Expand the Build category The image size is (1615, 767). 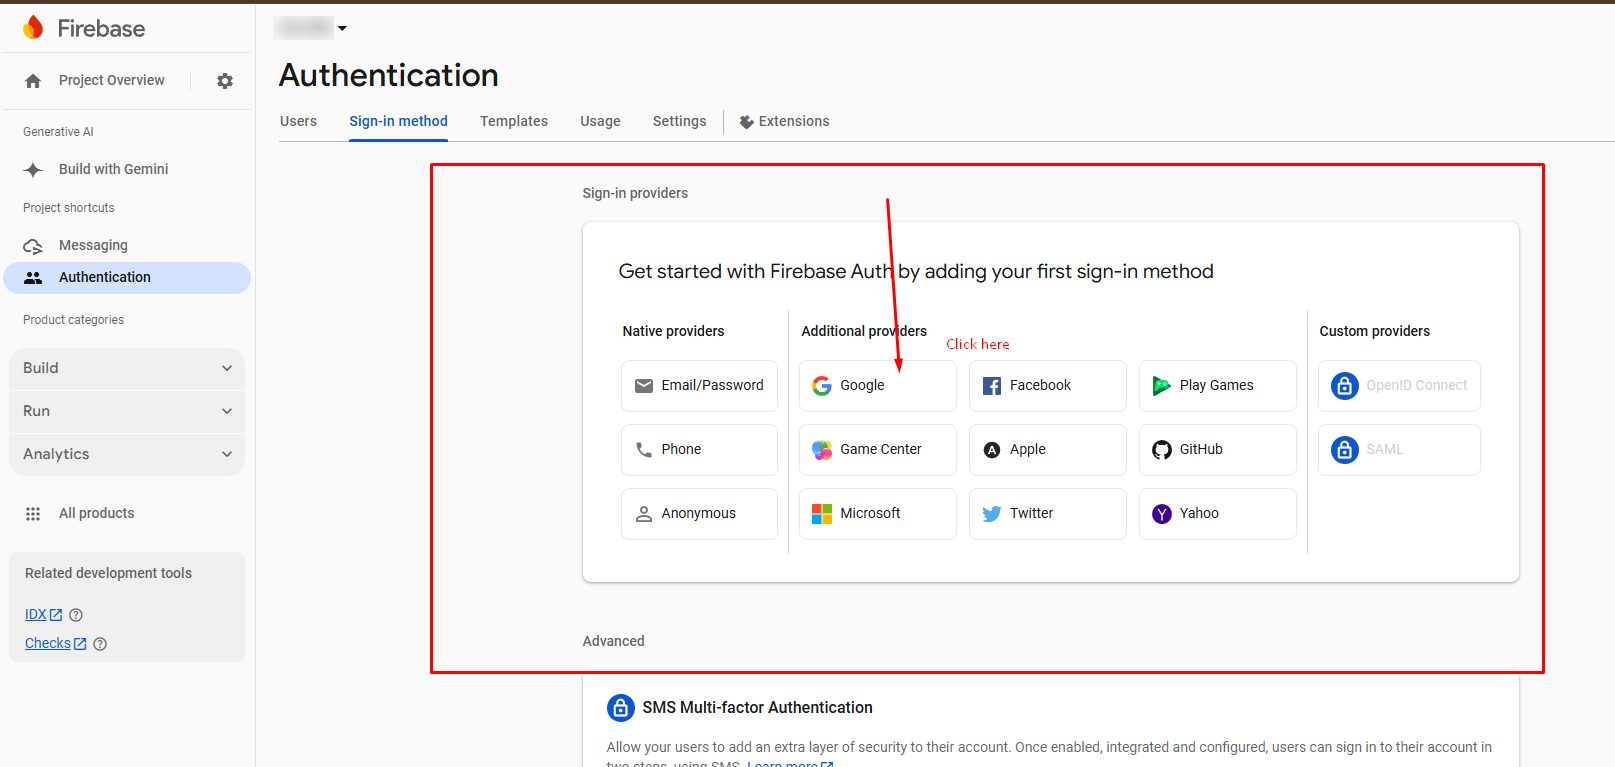pyautogui.click(x=127, y=368)
